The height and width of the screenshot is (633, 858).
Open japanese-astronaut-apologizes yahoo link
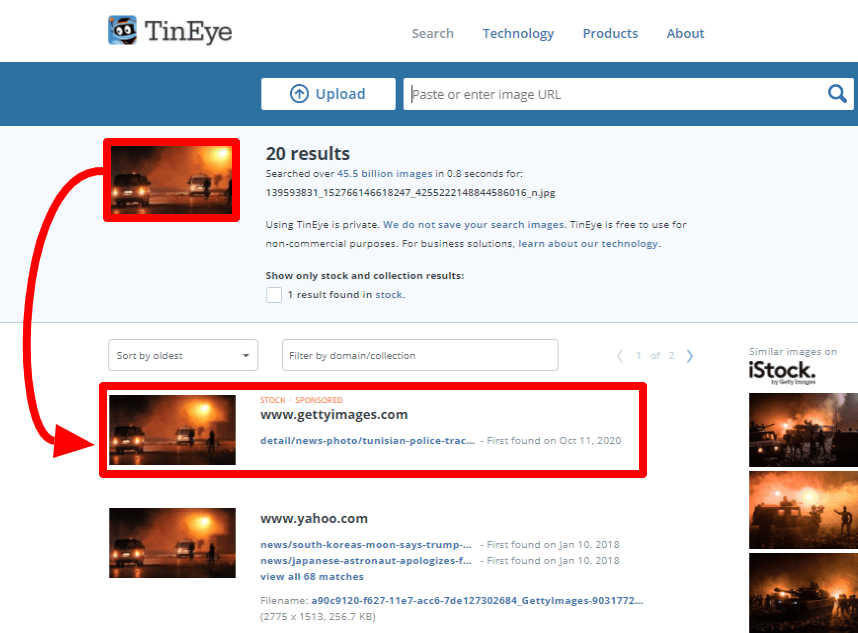click(366, 560)
